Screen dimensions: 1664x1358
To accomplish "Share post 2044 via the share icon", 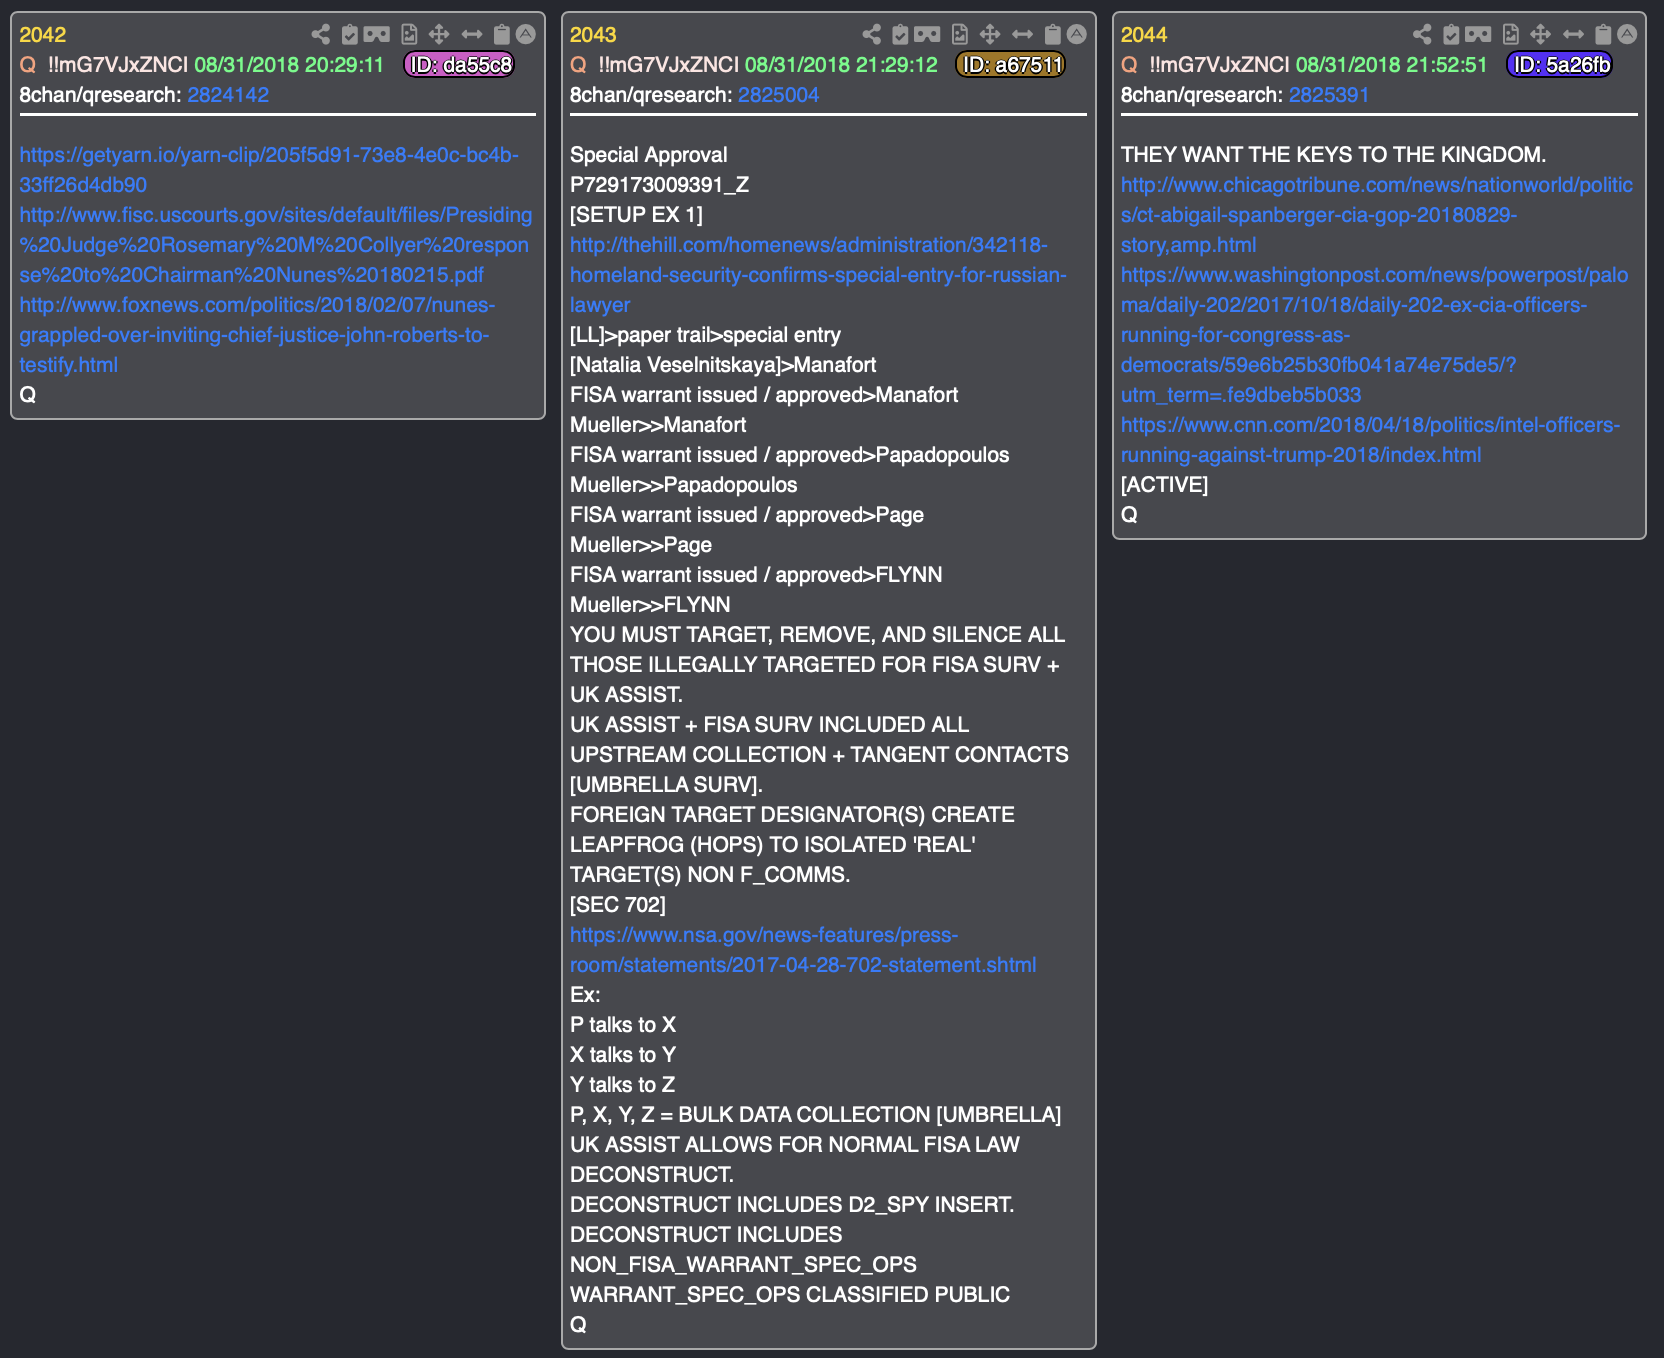I will tap(1422, 35).
